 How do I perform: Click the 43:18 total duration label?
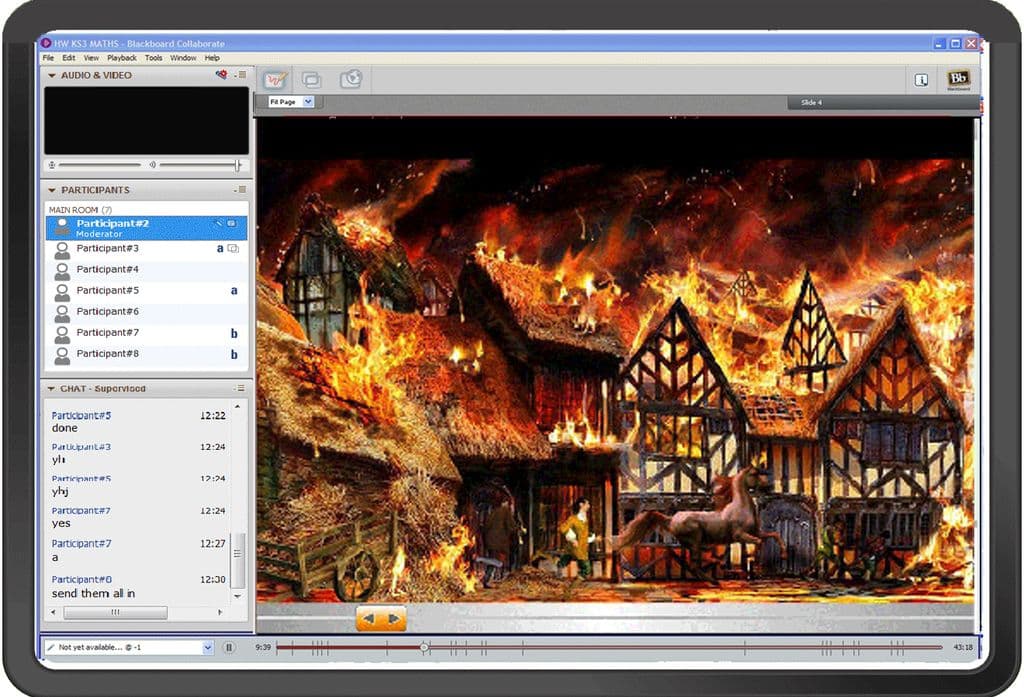(963, 647)
